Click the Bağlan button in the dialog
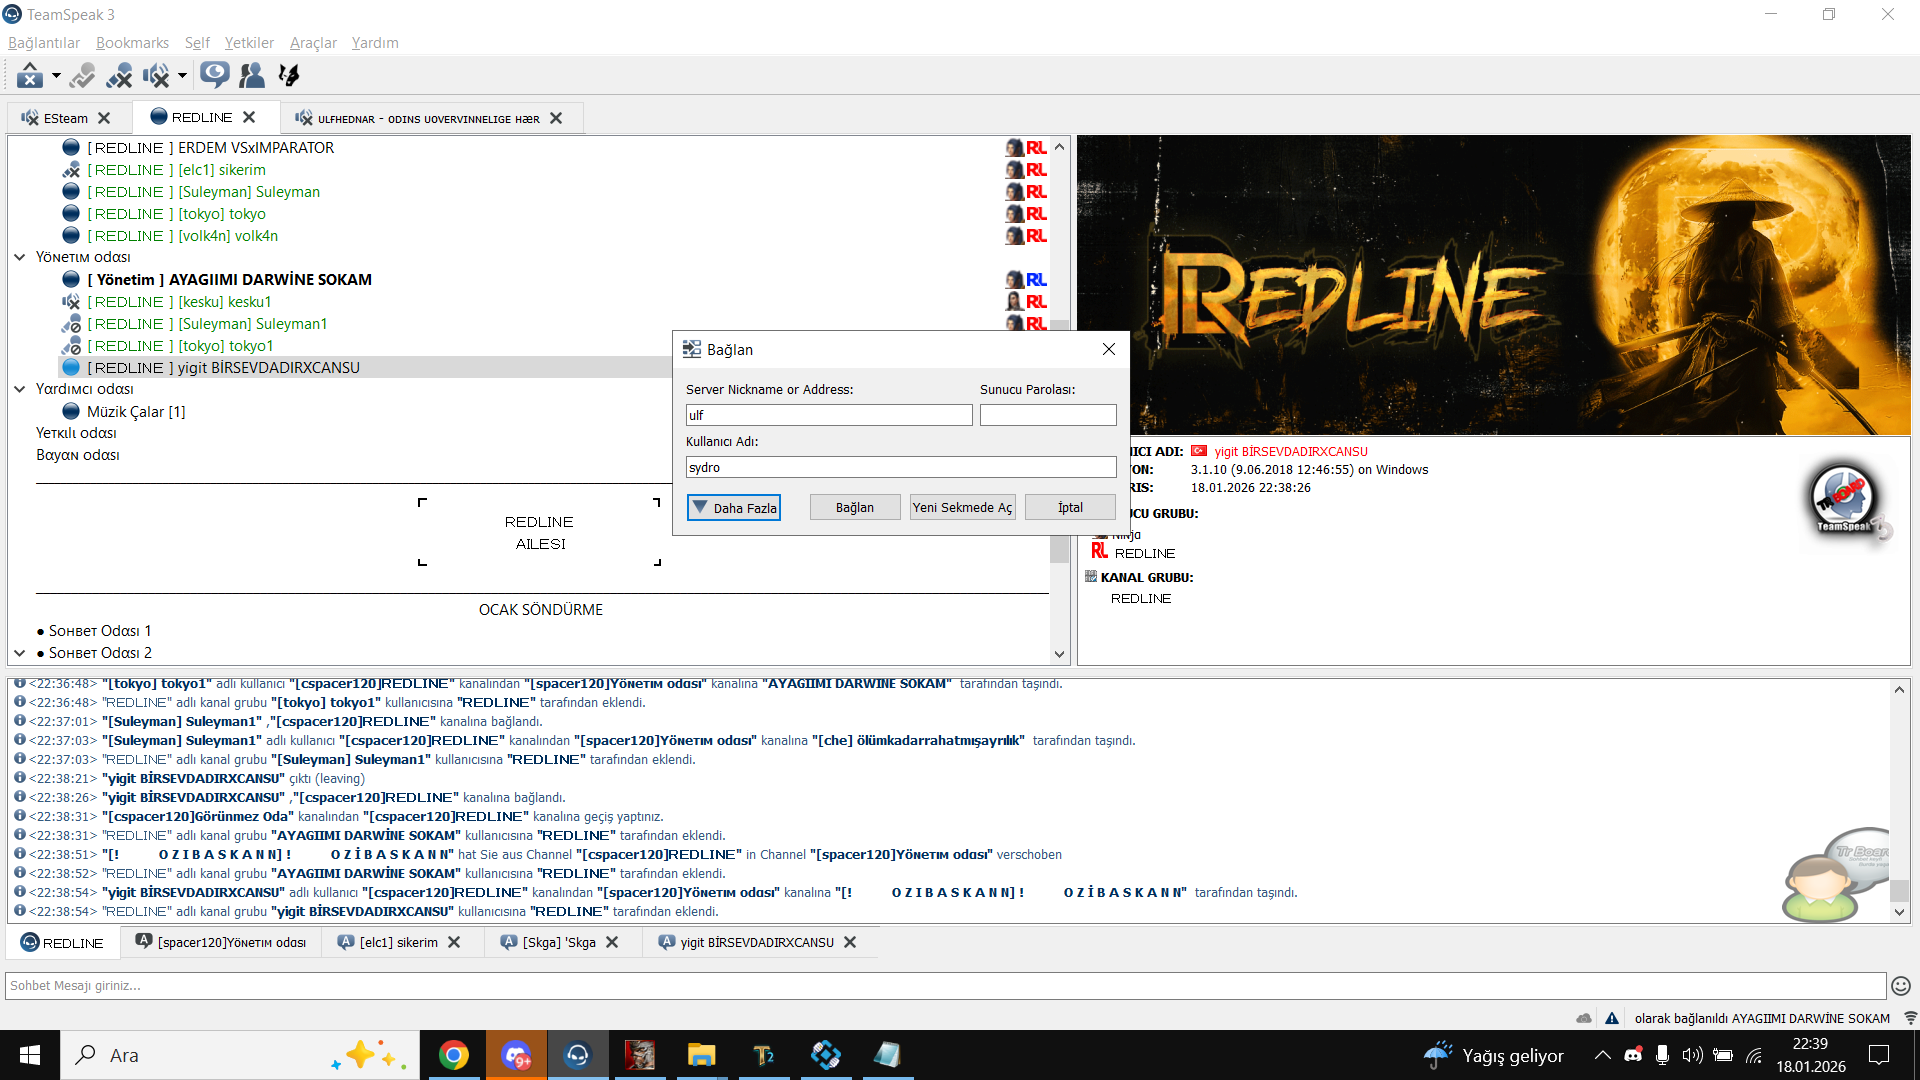Viewport: 1920px width, 1080px height. click(x=855, y=508)
